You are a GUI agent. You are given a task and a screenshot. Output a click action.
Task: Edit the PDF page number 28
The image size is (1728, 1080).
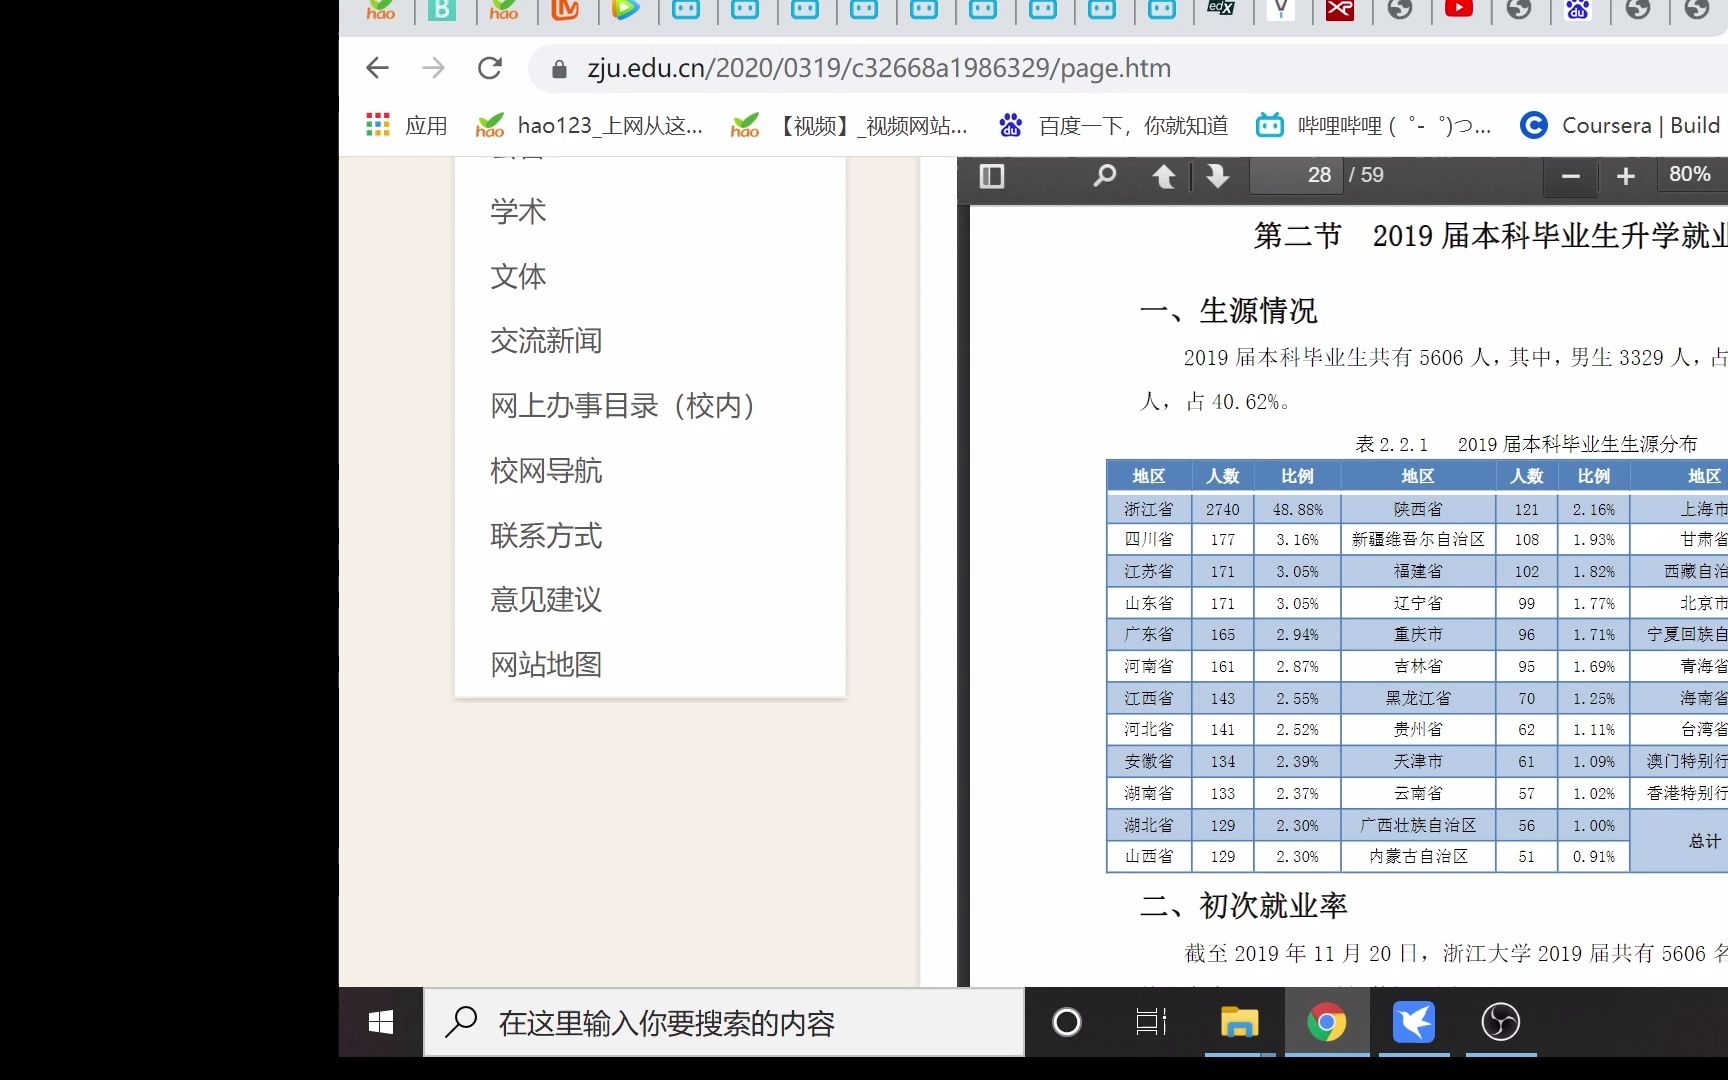[1295, 175]
